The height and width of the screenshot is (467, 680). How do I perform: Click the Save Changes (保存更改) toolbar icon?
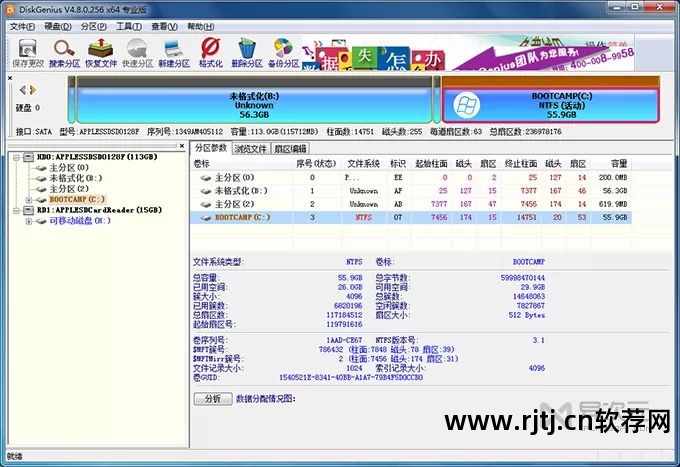coord(28,52)
